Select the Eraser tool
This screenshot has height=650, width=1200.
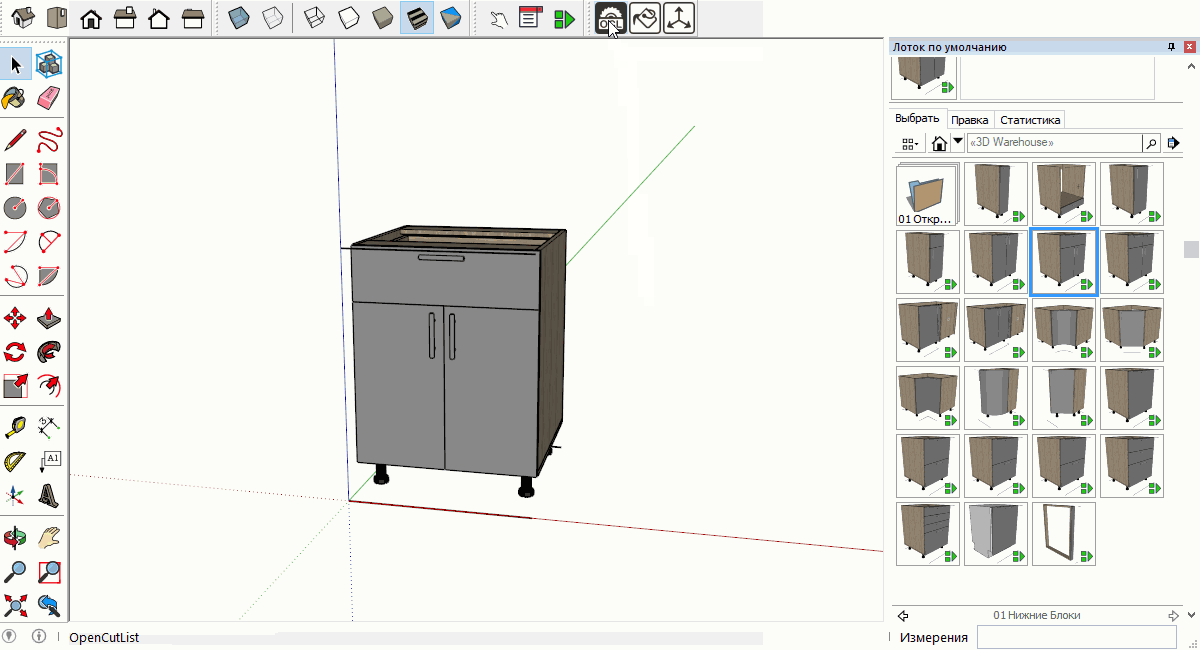[49, 98]
